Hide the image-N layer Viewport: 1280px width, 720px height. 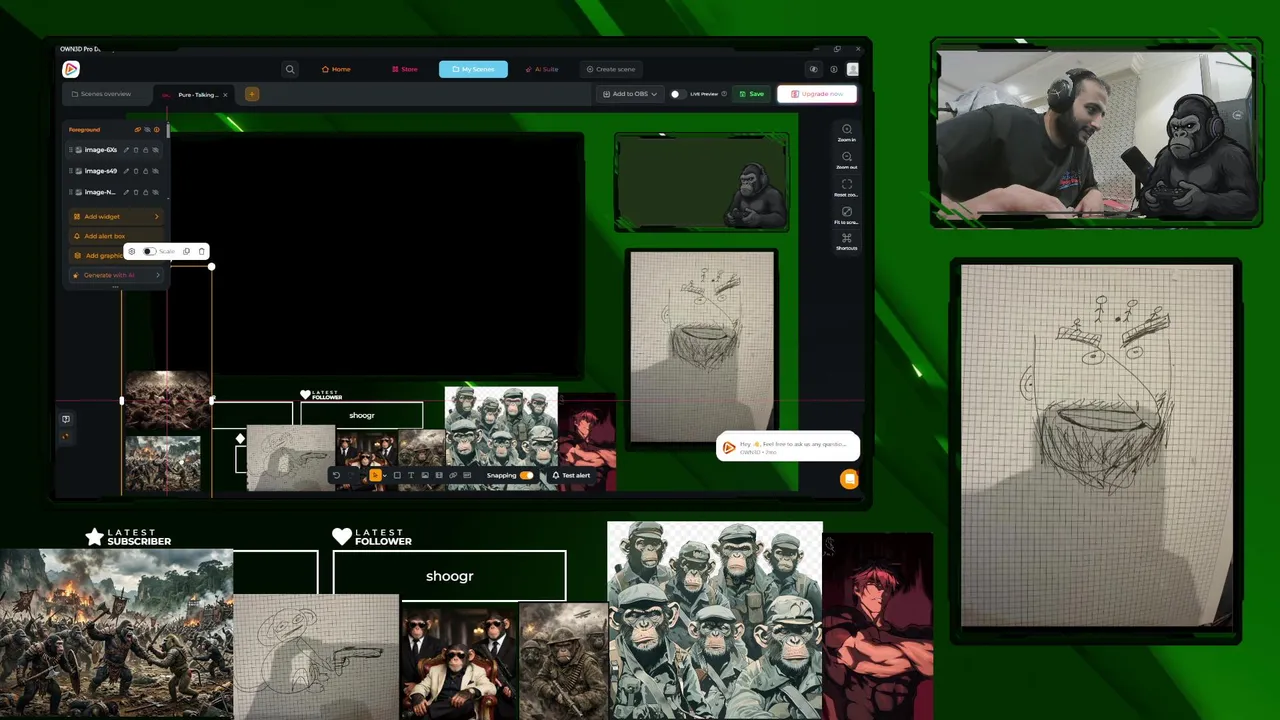point(155,192)
